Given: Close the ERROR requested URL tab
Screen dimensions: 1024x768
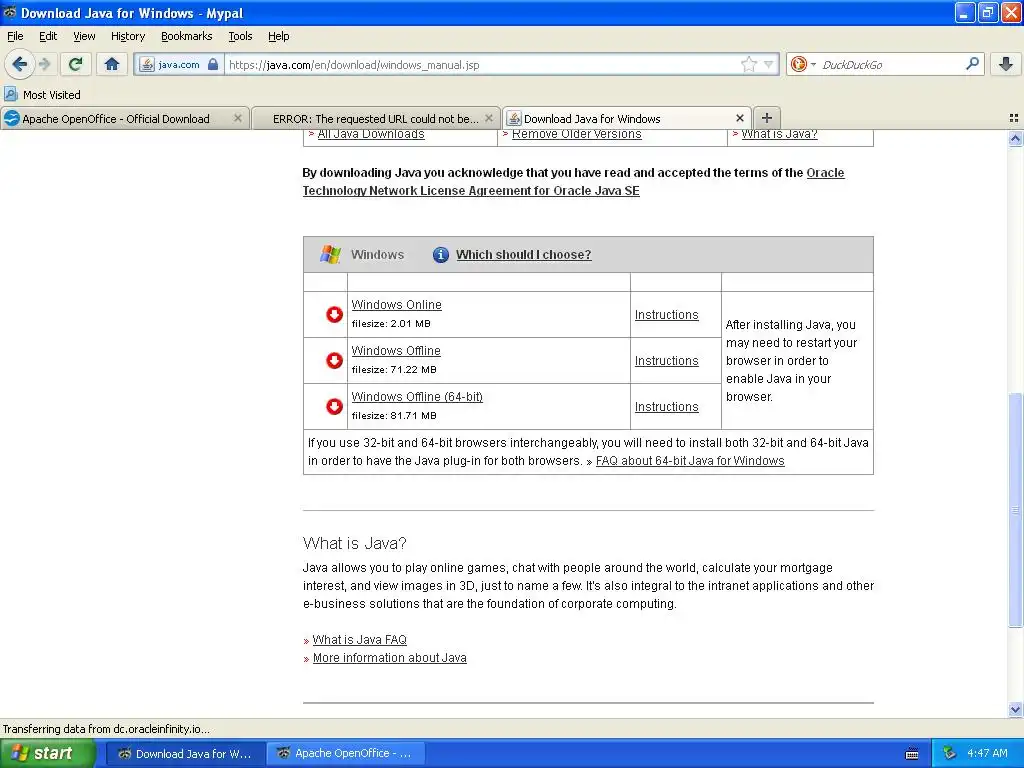Looking at the screenshot, I should [488, 118].
